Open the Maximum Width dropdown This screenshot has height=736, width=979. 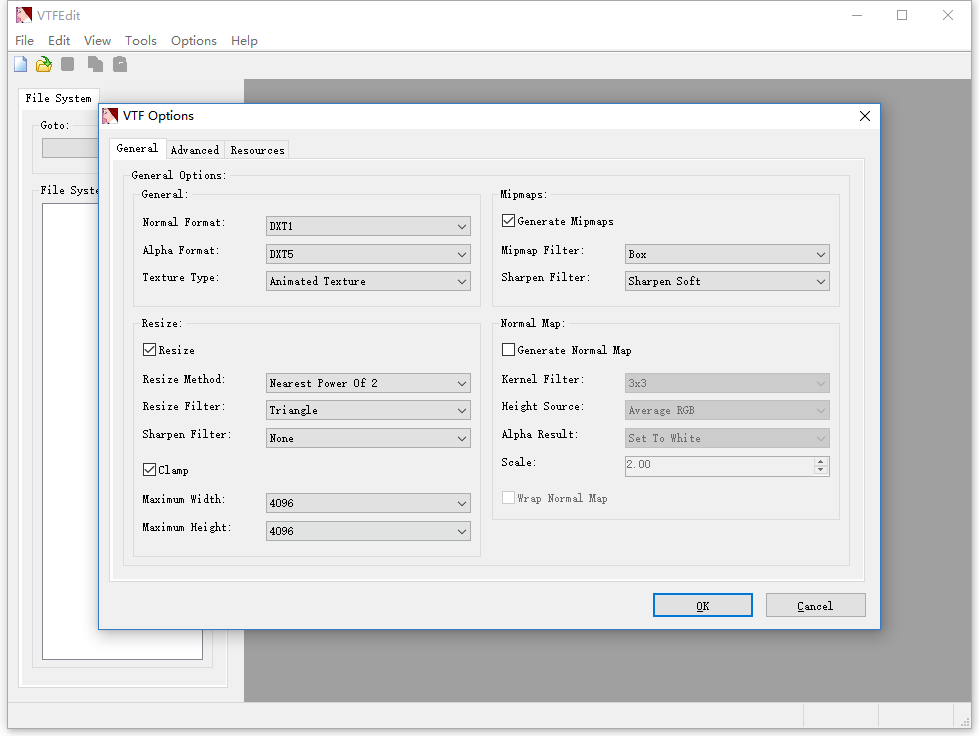point(368,503)
